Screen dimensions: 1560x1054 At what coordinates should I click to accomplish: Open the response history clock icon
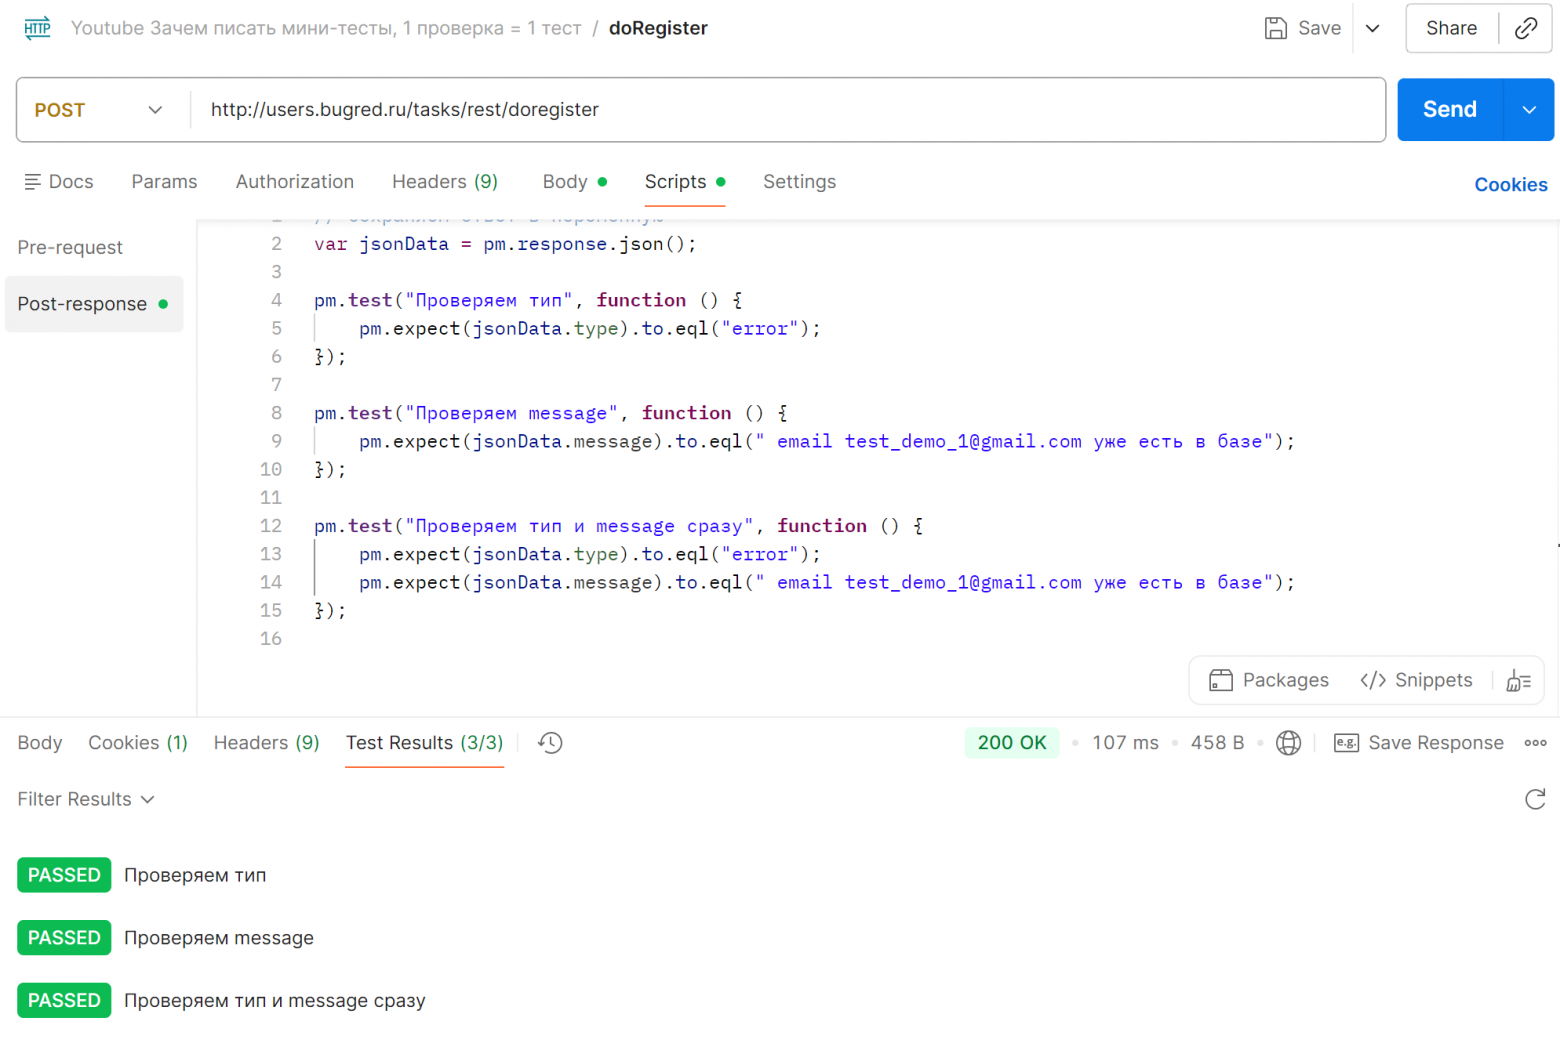tap(550, 743)
